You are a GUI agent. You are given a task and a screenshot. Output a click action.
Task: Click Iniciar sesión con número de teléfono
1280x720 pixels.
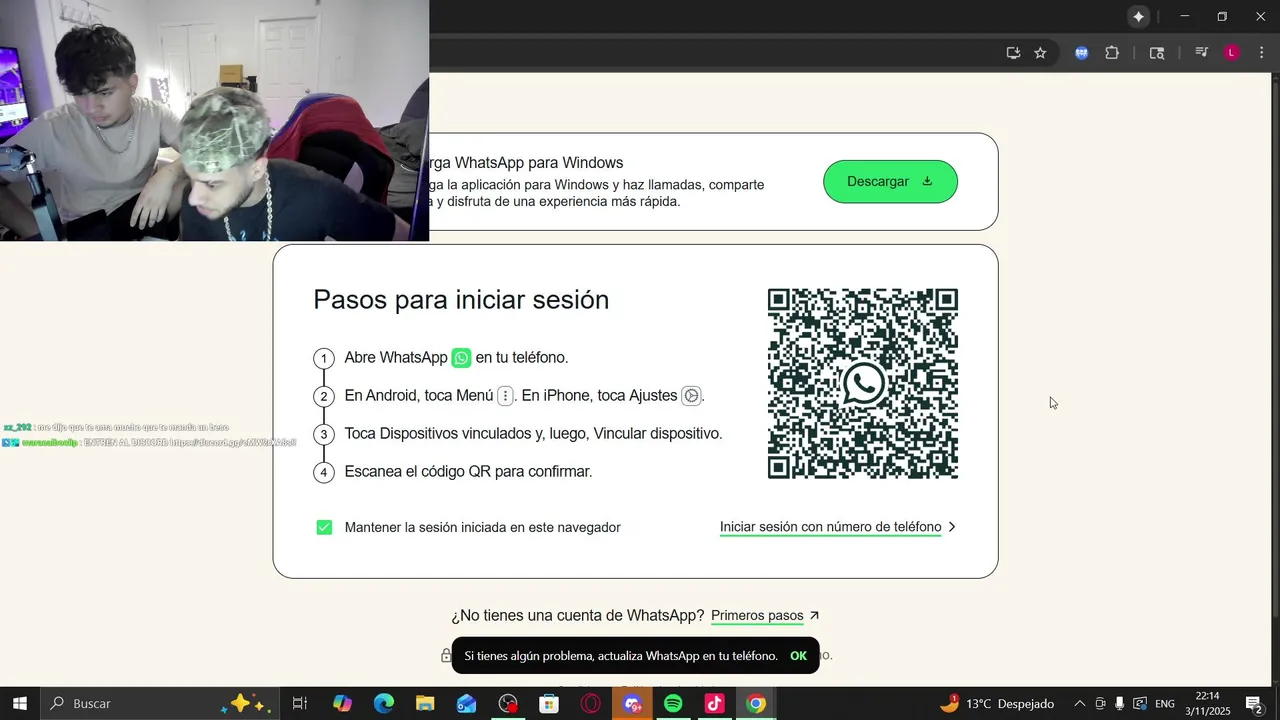pos(830,527)
